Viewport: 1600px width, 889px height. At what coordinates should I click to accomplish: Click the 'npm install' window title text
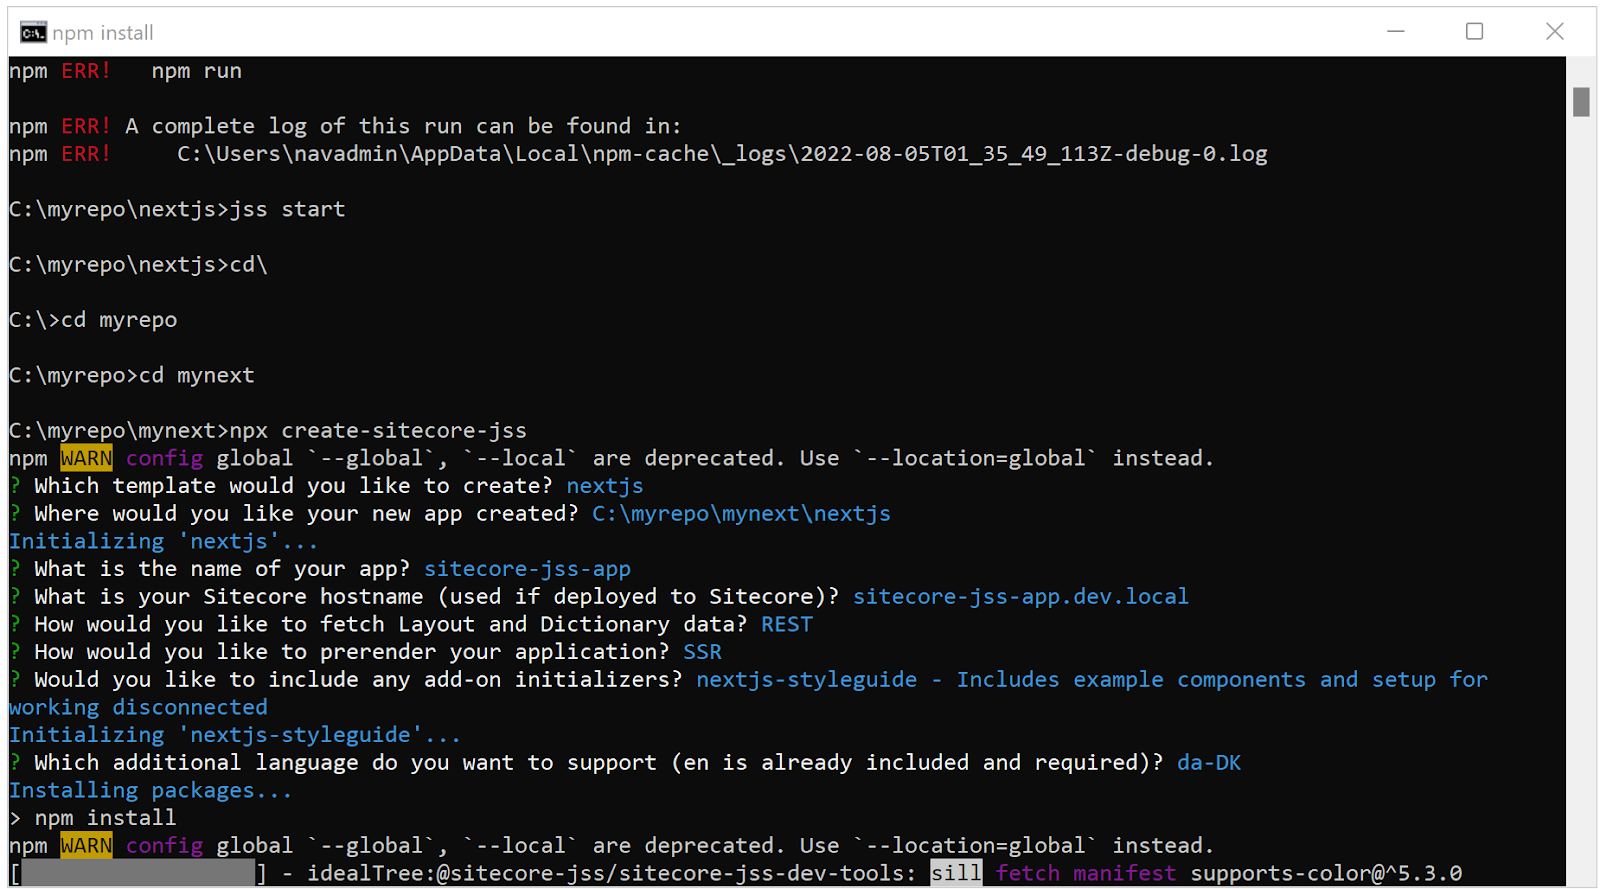[103, 33]
